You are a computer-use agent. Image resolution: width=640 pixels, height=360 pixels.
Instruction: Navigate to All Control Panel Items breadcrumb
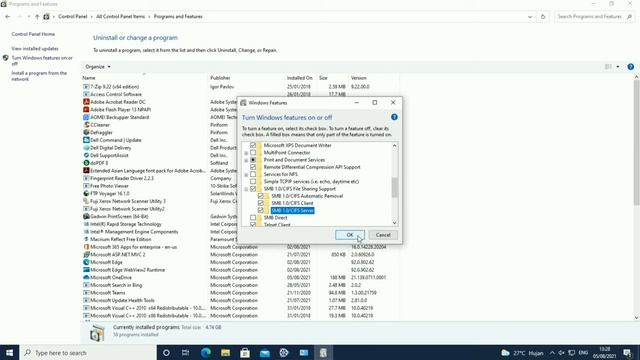120,17
